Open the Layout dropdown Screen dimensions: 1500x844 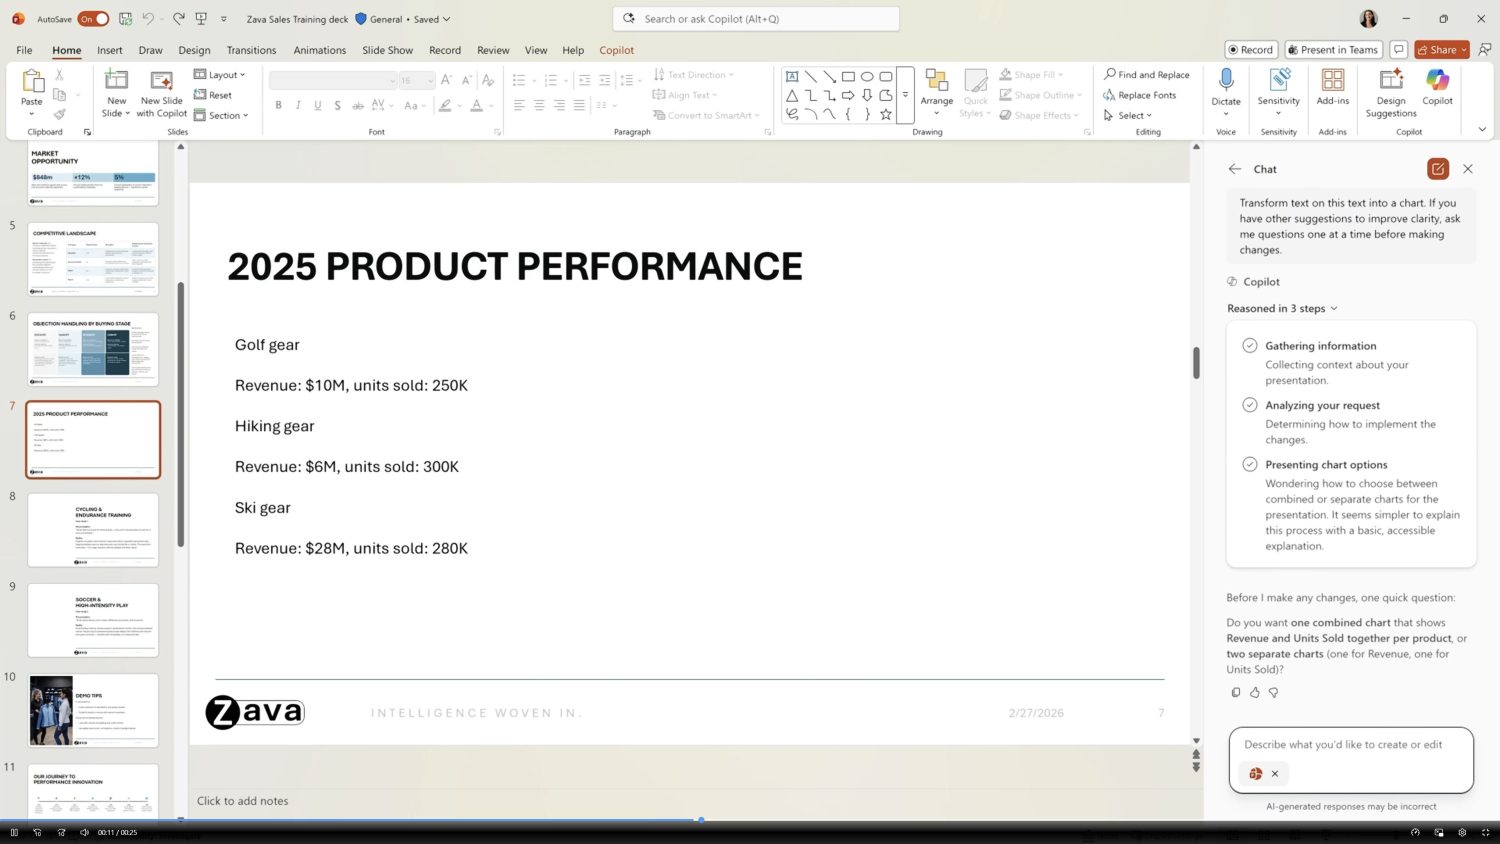pyautogui.click(x=220, y=75)
